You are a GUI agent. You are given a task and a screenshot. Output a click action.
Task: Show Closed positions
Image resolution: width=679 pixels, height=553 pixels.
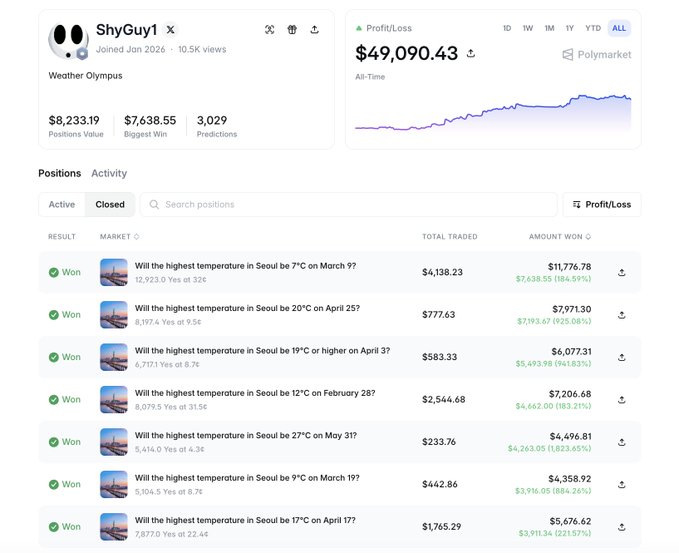(x=110, y=204)
